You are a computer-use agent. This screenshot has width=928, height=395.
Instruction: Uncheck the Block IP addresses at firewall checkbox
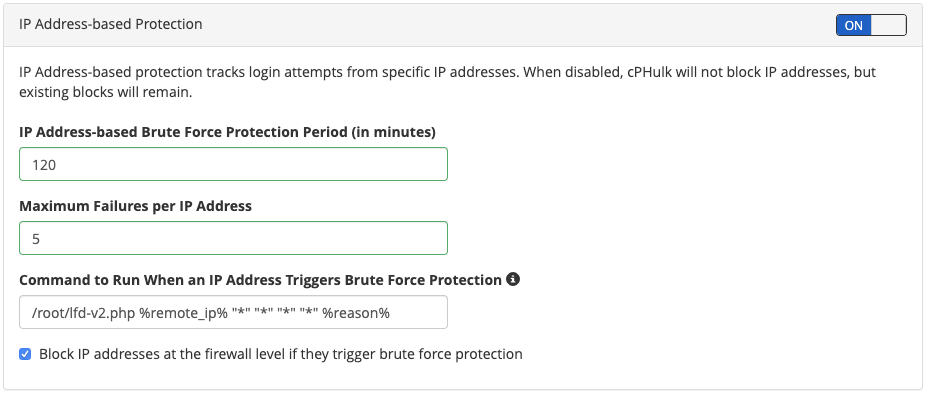click(25, 355)
